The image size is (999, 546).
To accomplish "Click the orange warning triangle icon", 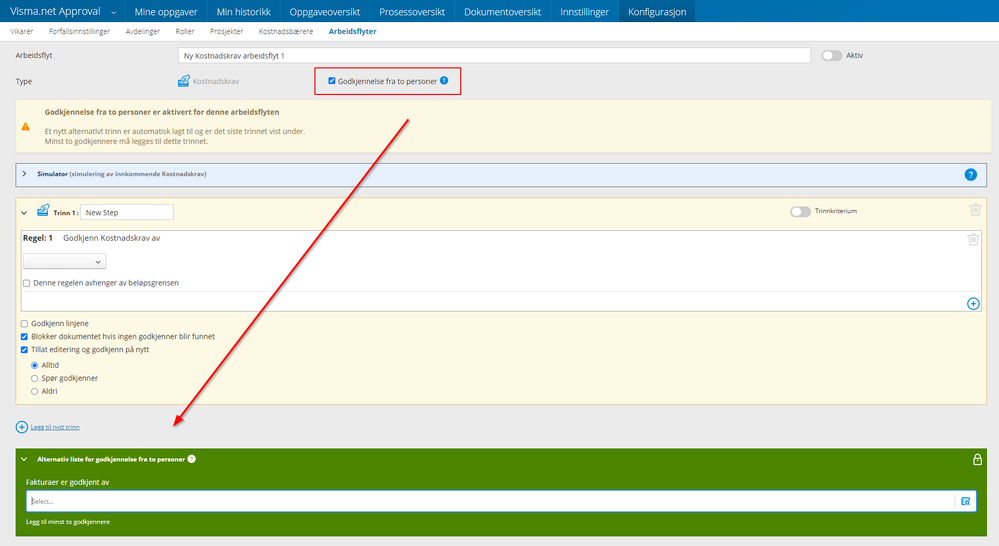I will click(25, 126).
